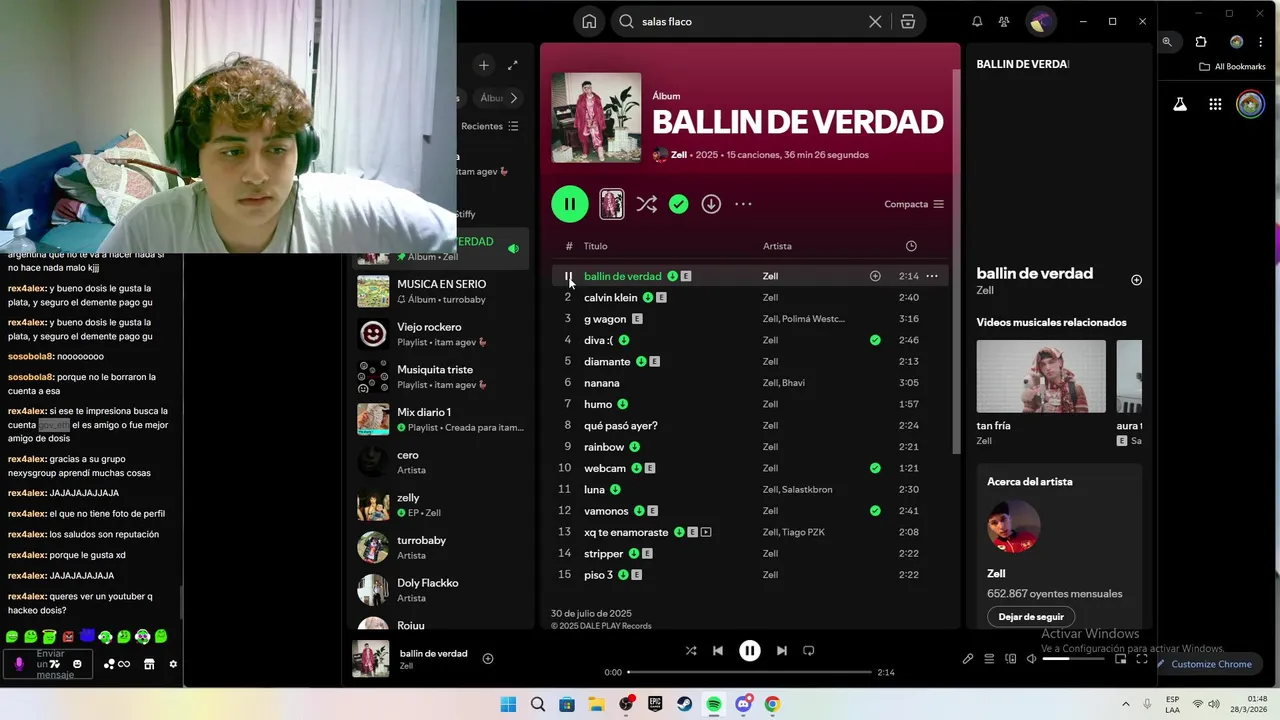Expand Your Library with the arrows icon

tap(513, 65)
